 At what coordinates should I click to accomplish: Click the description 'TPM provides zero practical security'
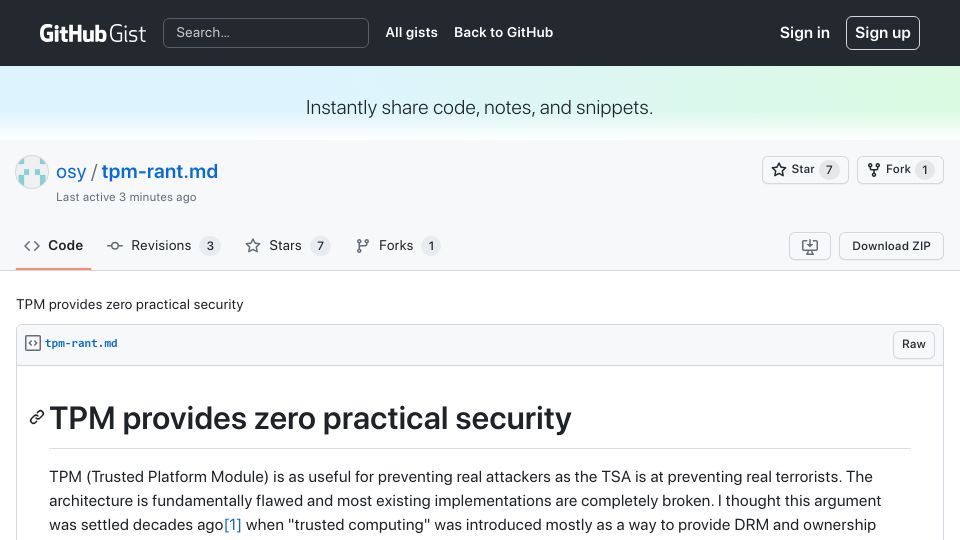130,304
